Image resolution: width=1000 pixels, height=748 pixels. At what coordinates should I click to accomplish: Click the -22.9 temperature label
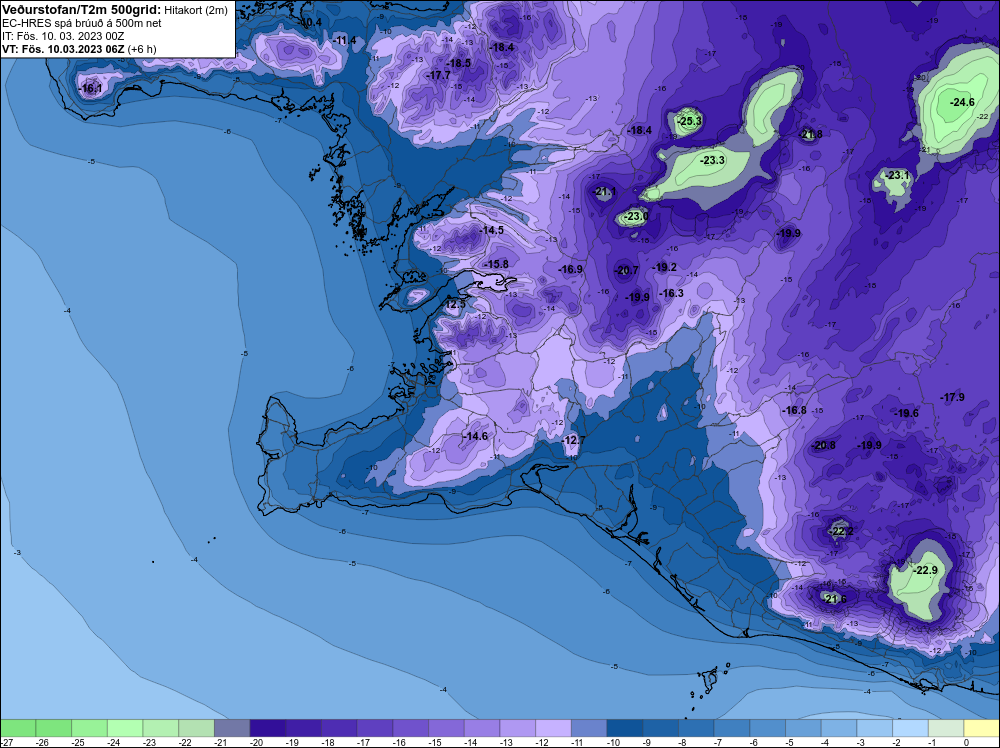925,570
